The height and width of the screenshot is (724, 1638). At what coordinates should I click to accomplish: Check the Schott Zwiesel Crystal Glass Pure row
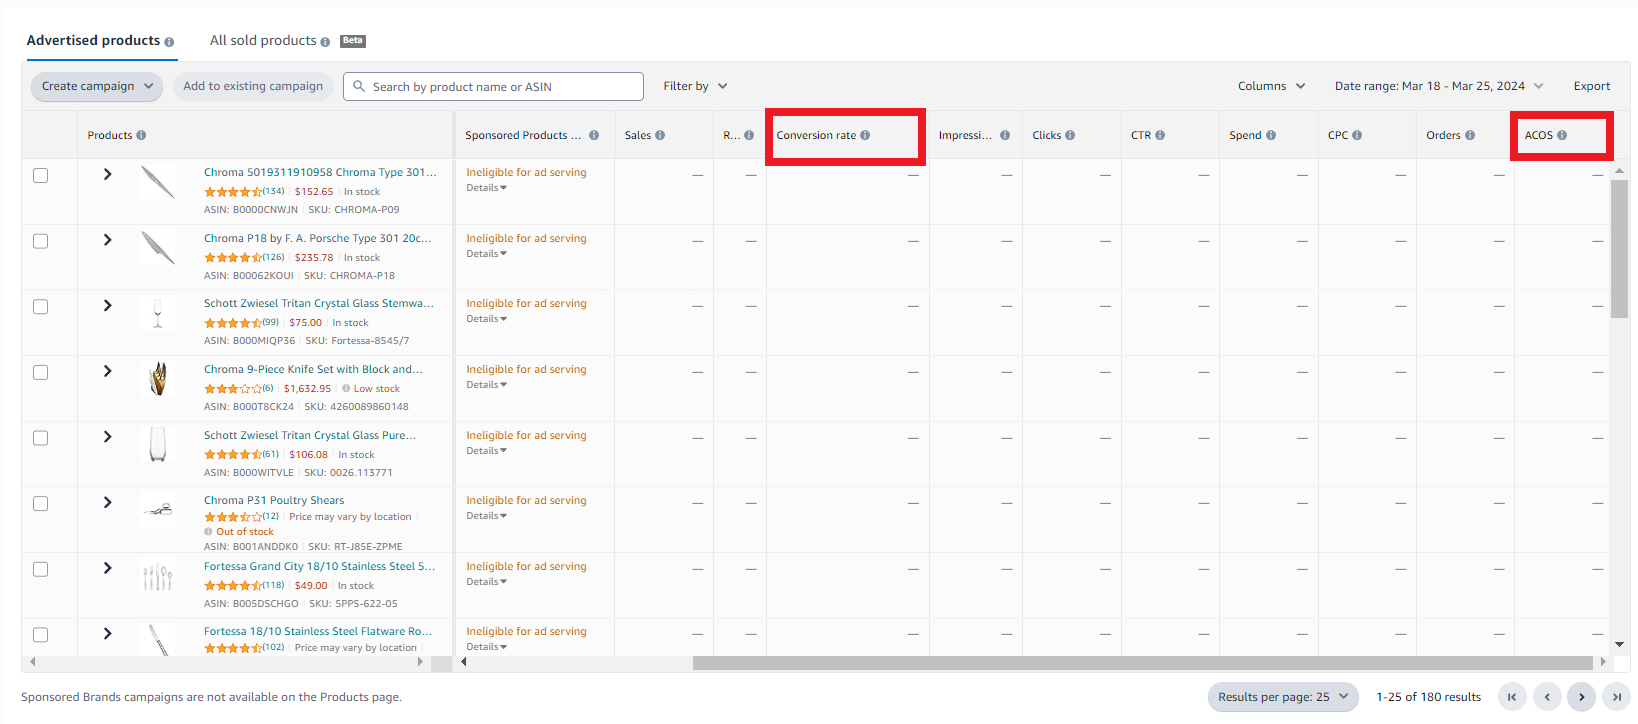pos(41,438)
